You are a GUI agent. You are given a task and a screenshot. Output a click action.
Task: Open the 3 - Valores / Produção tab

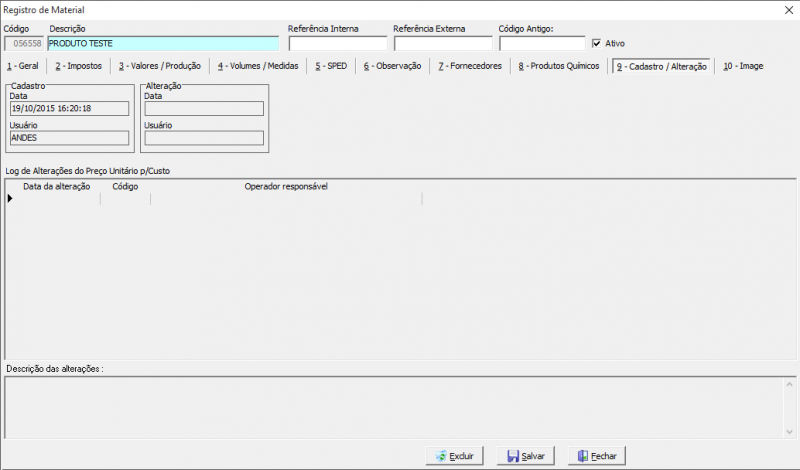tap(160, 66)
